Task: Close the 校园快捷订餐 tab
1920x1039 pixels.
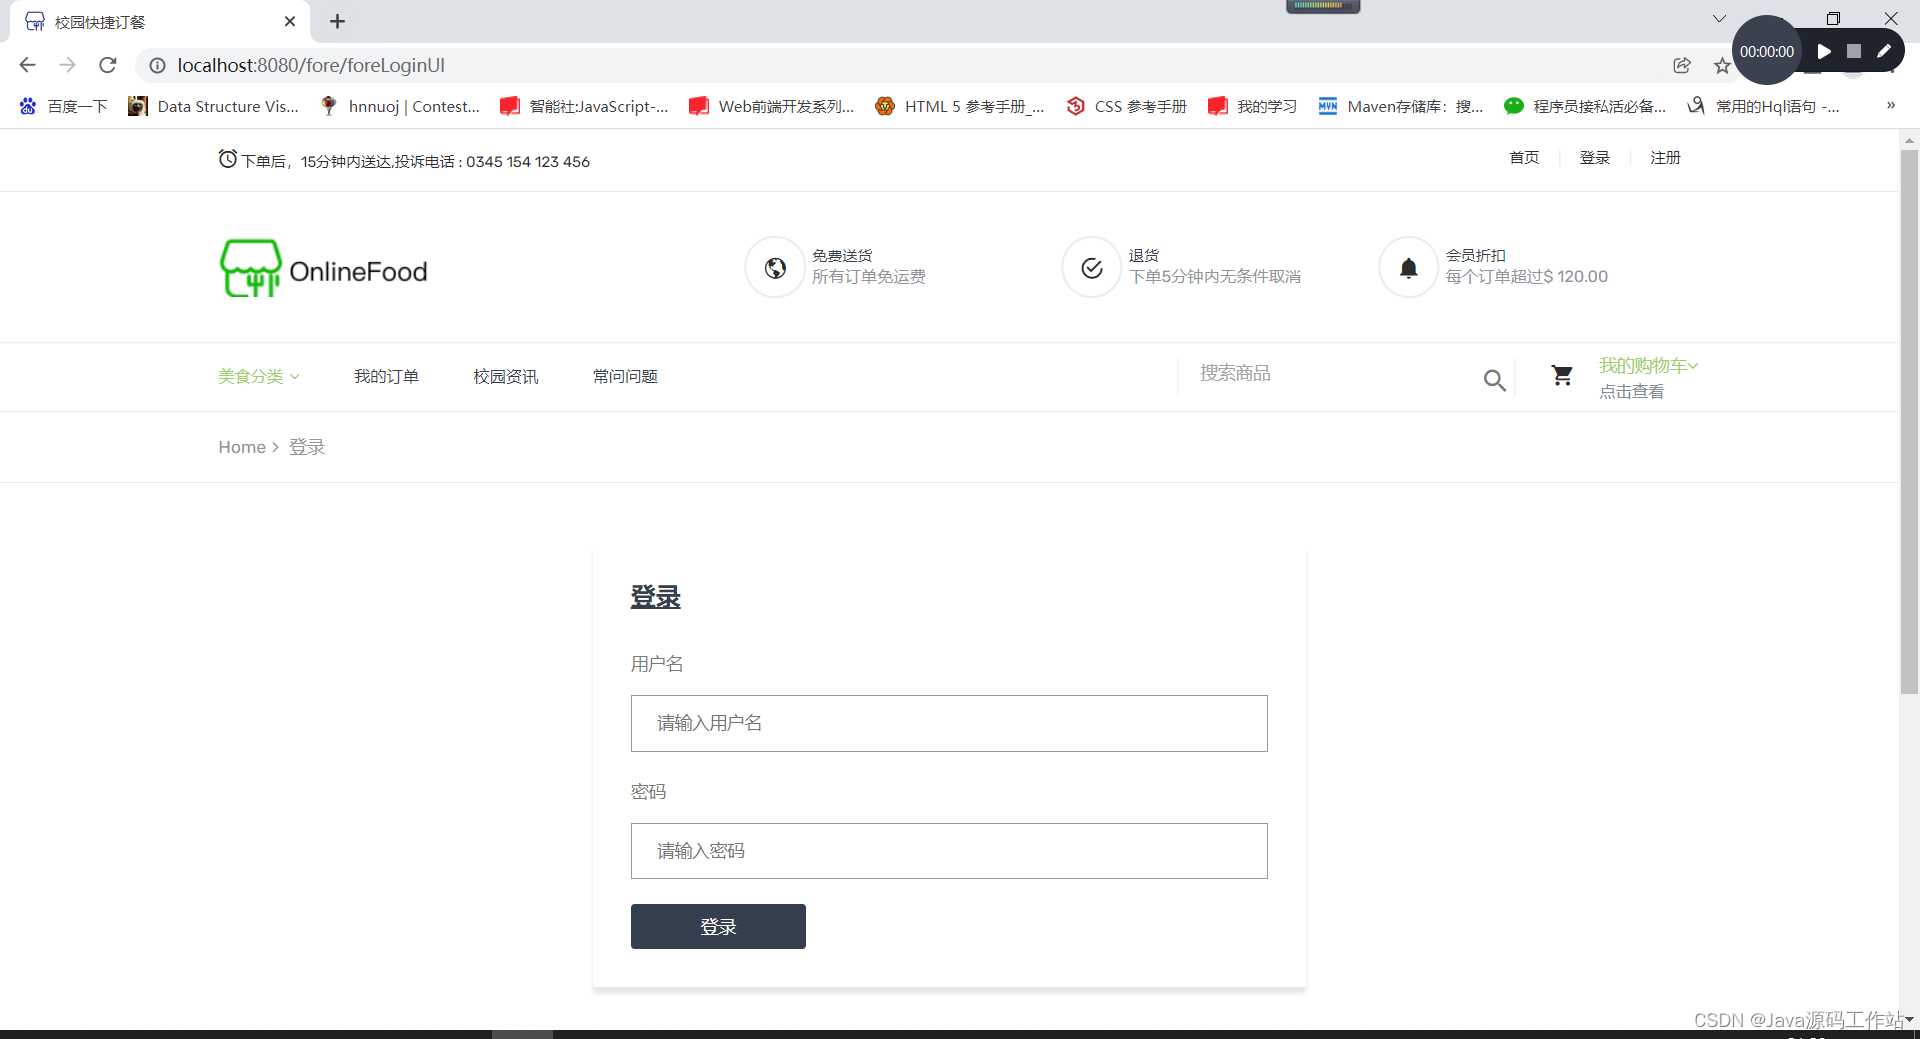Action: 290,21
